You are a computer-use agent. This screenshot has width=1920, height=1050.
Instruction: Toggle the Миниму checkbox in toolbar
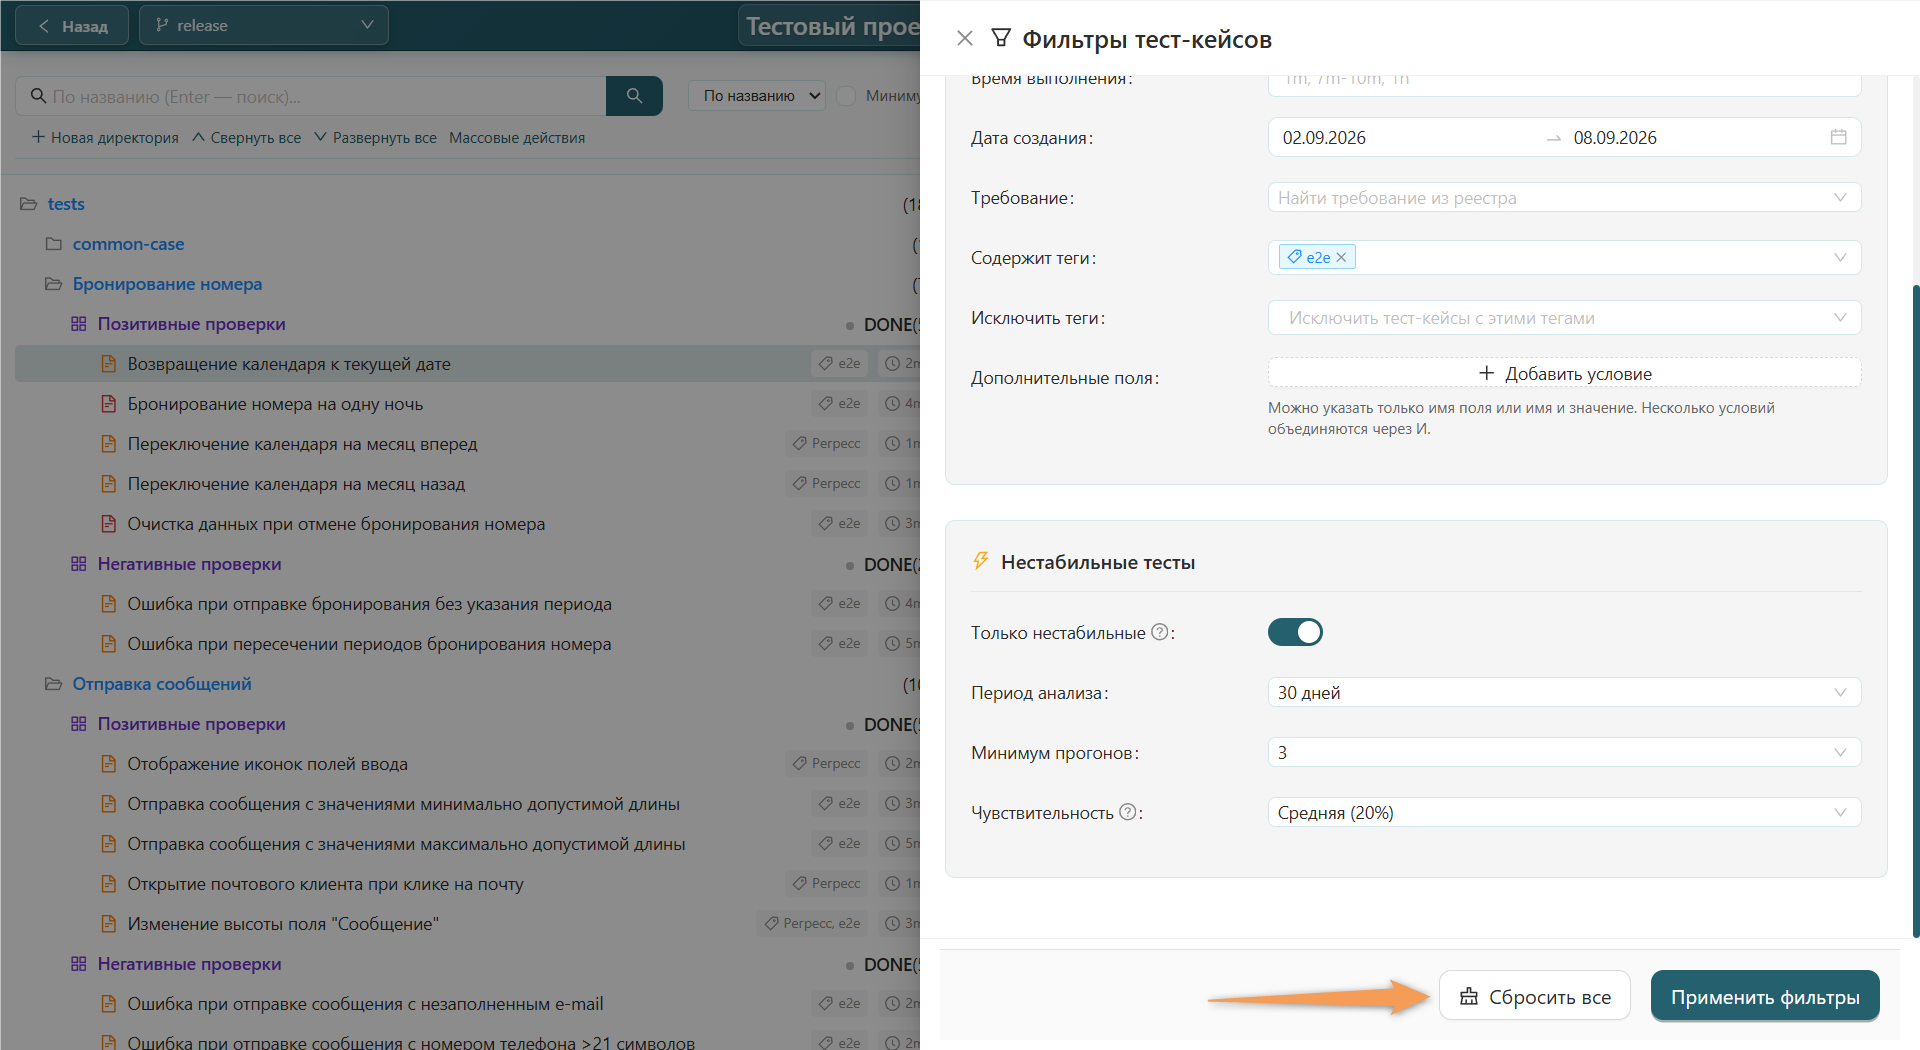point(847,96)
